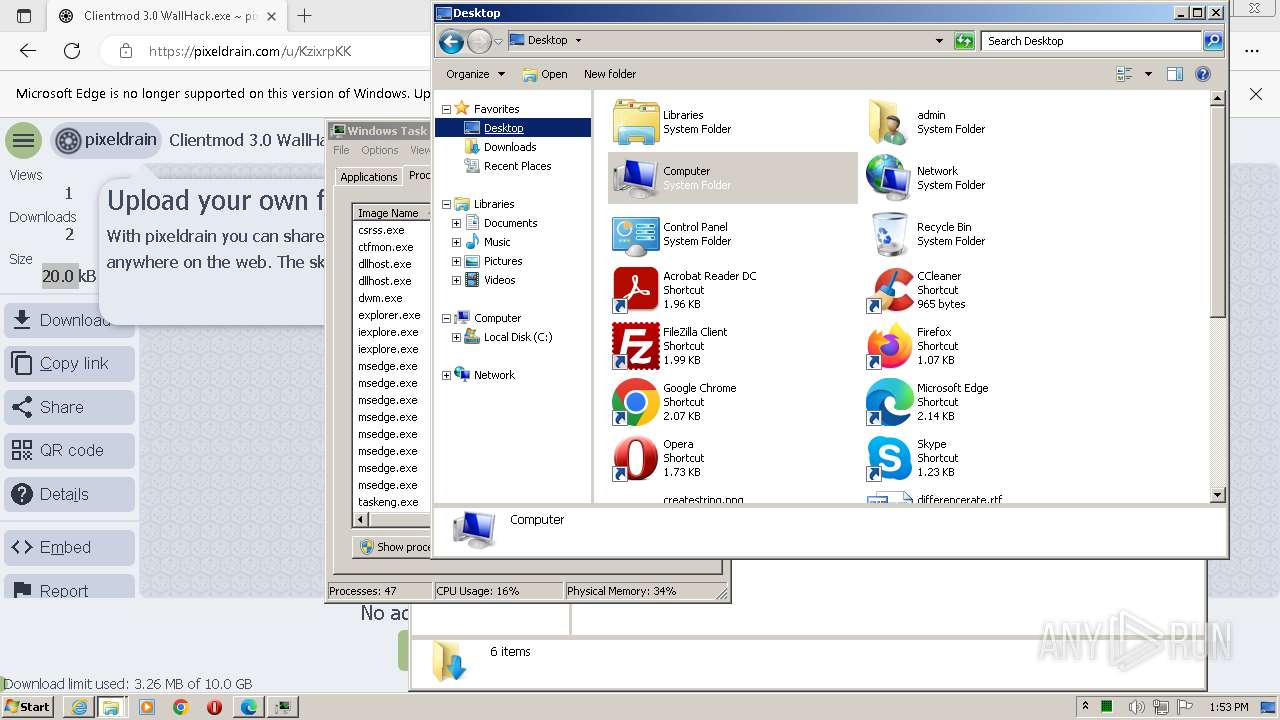Click New folder in Explorer toolbar

pos(610,74)
